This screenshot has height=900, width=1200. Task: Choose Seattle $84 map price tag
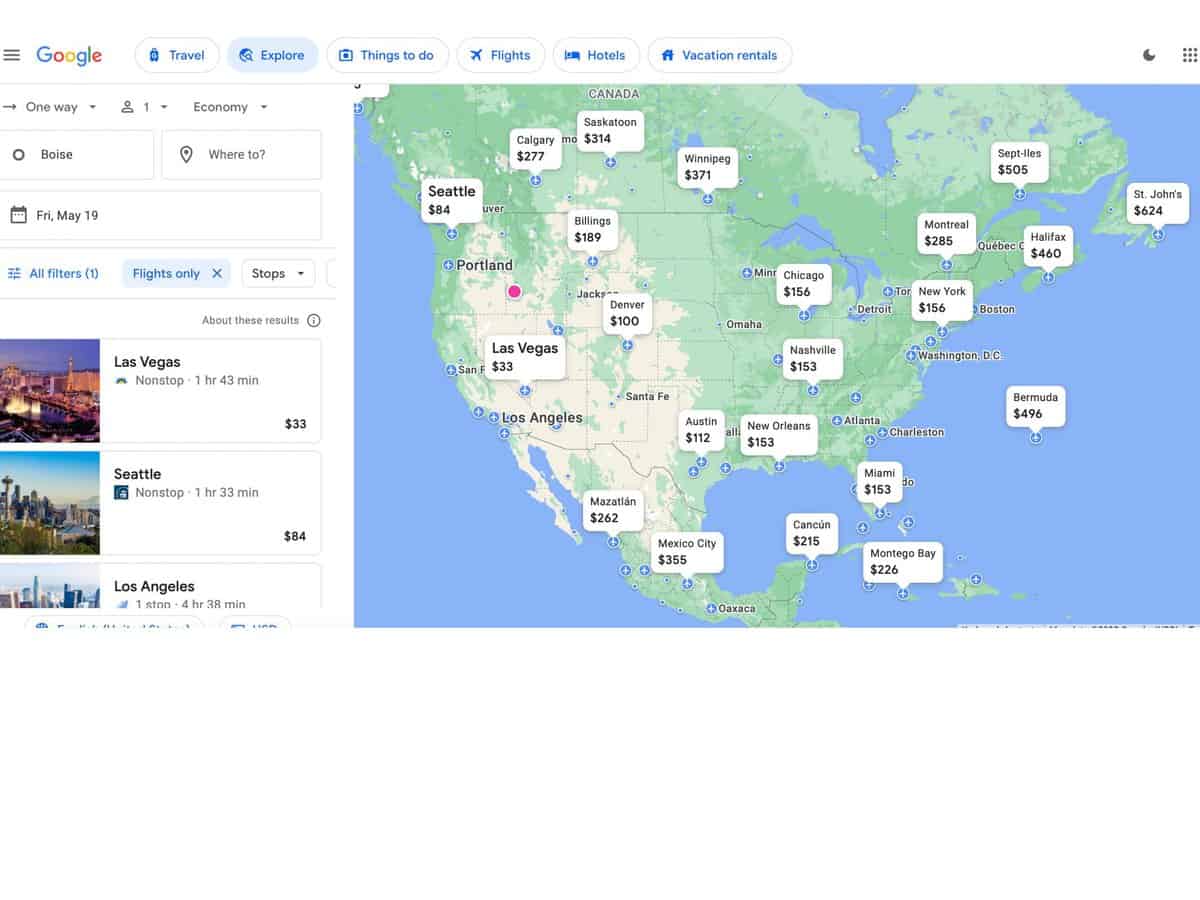coord(451,200)
